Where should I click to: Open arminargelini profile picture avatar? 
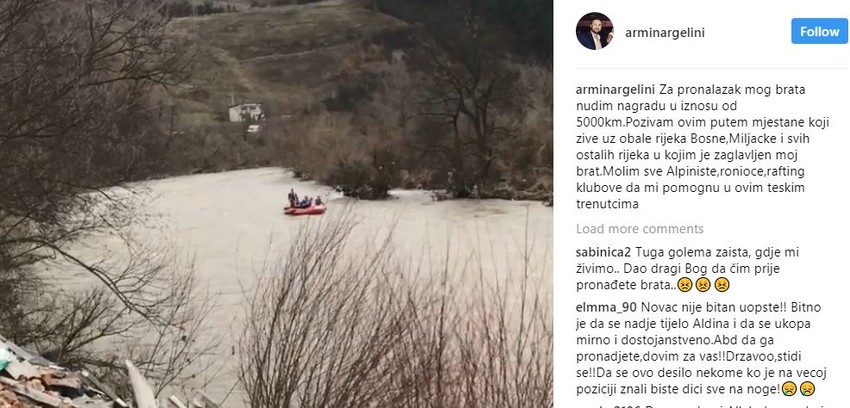[594, 31]
